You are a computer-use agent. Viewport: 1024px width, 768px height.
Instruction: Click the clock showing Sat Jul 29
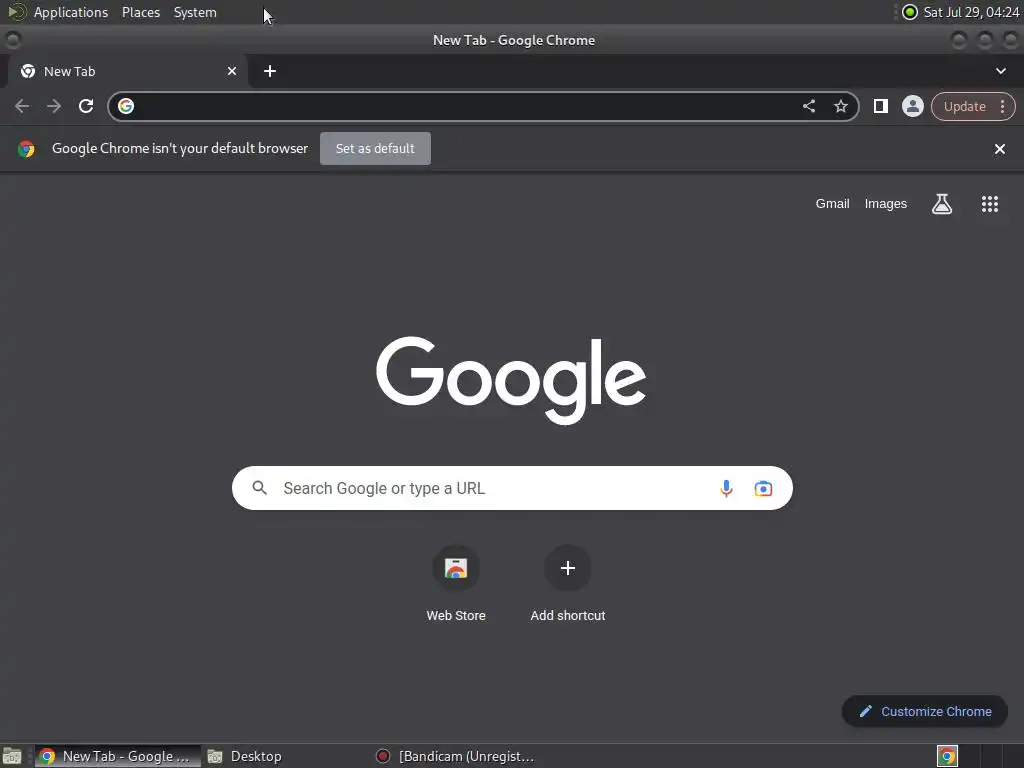pyautogui.click(x=971, y=12)
